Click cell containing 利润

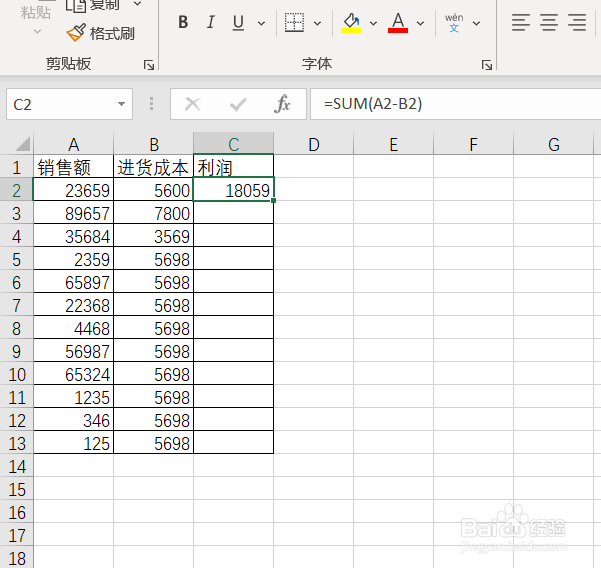click(233, 166)
